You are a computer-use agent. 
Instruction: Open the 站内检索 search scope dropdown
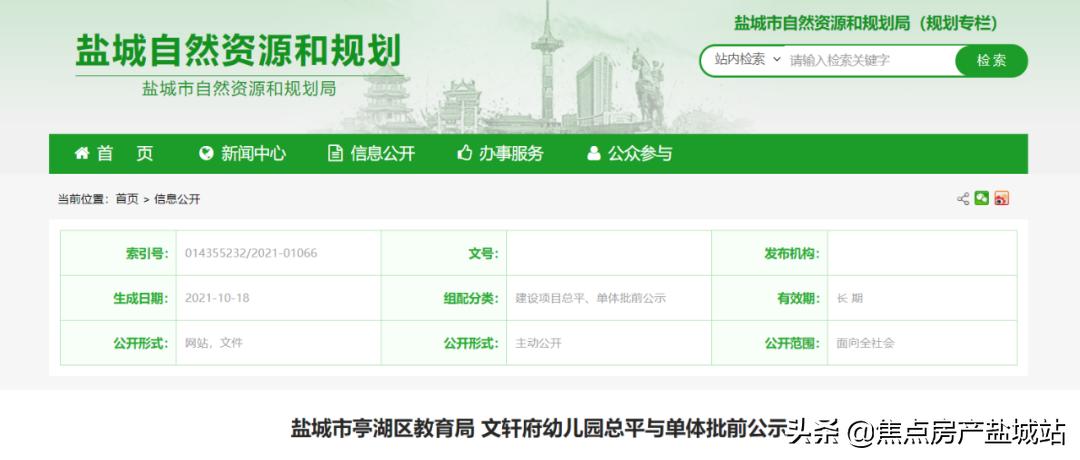point(747,60)
